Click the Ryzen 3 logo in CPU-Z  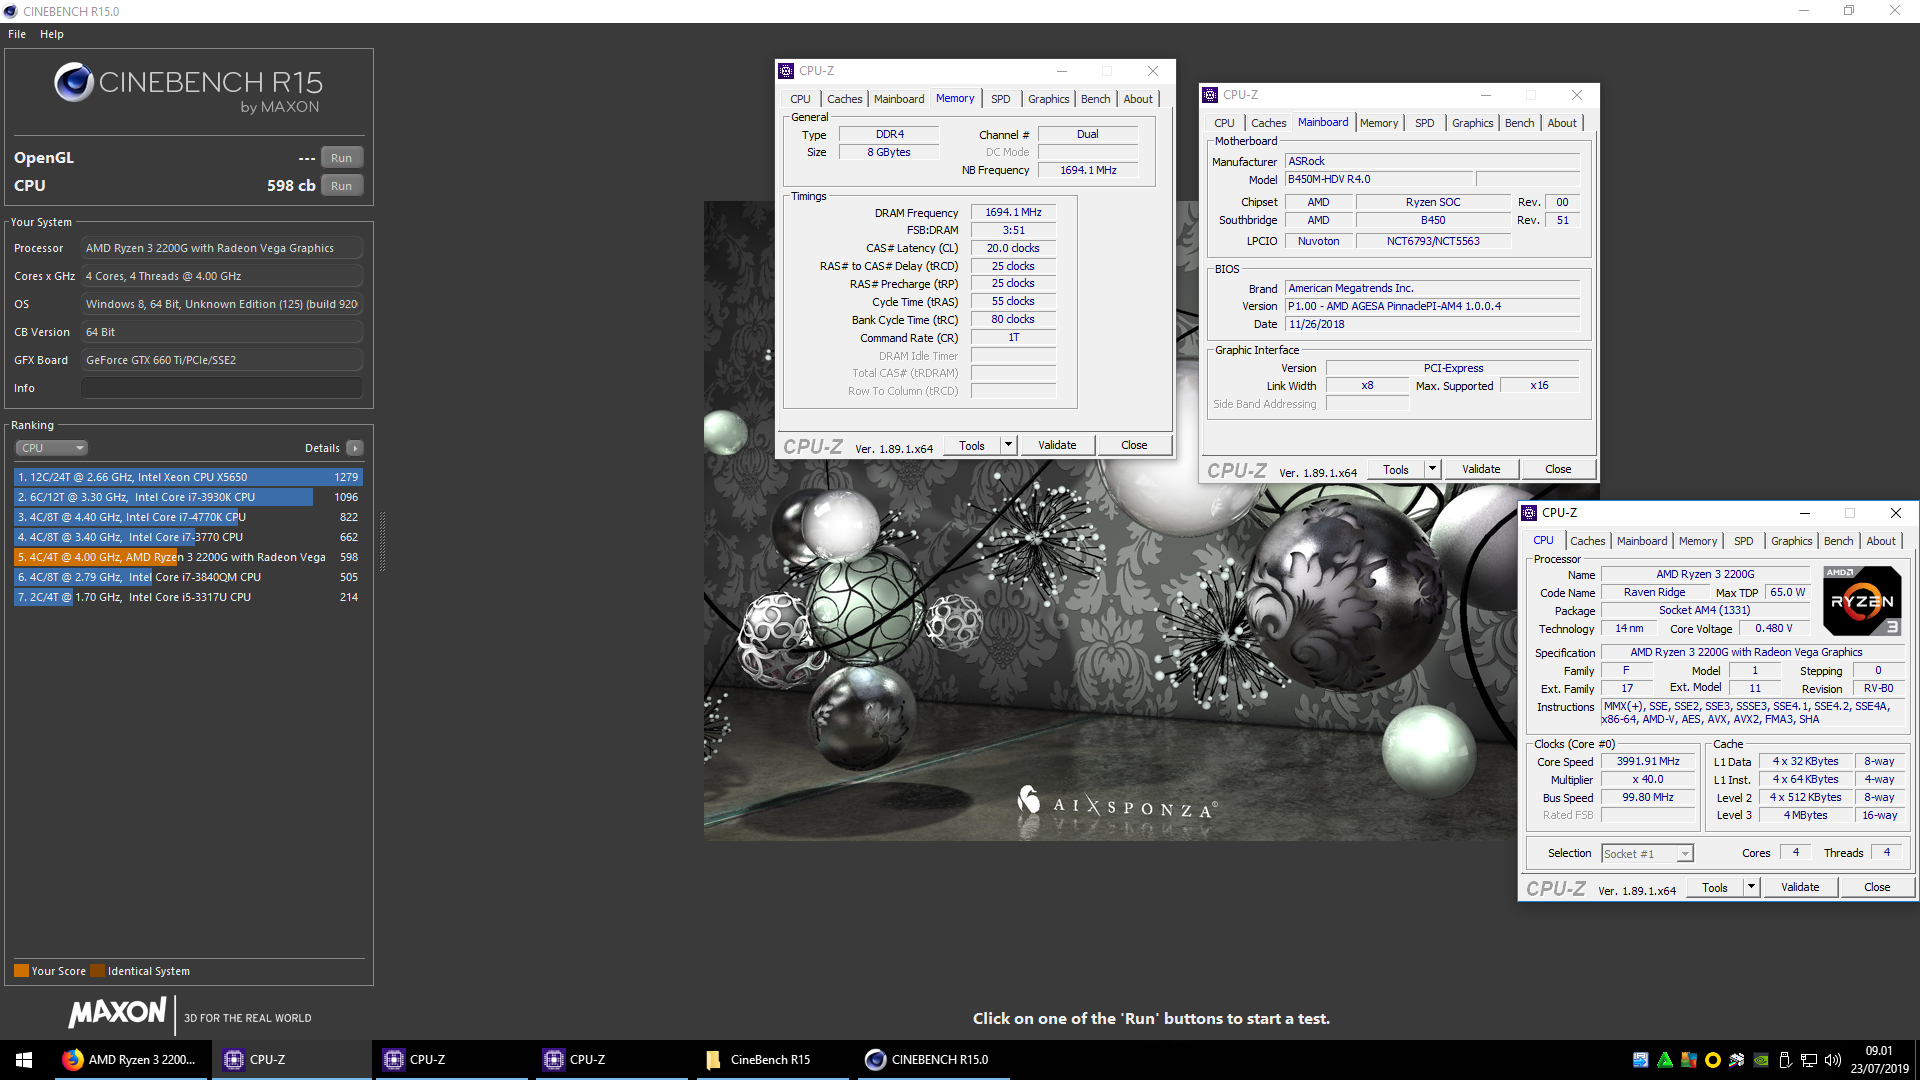tap(1862, 601)
